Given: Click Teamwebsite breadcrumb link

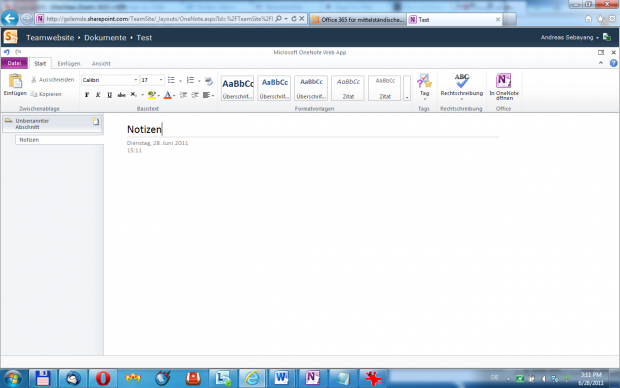Looking at the screenshot, I should pyautogui.click(x=50, y=38).
